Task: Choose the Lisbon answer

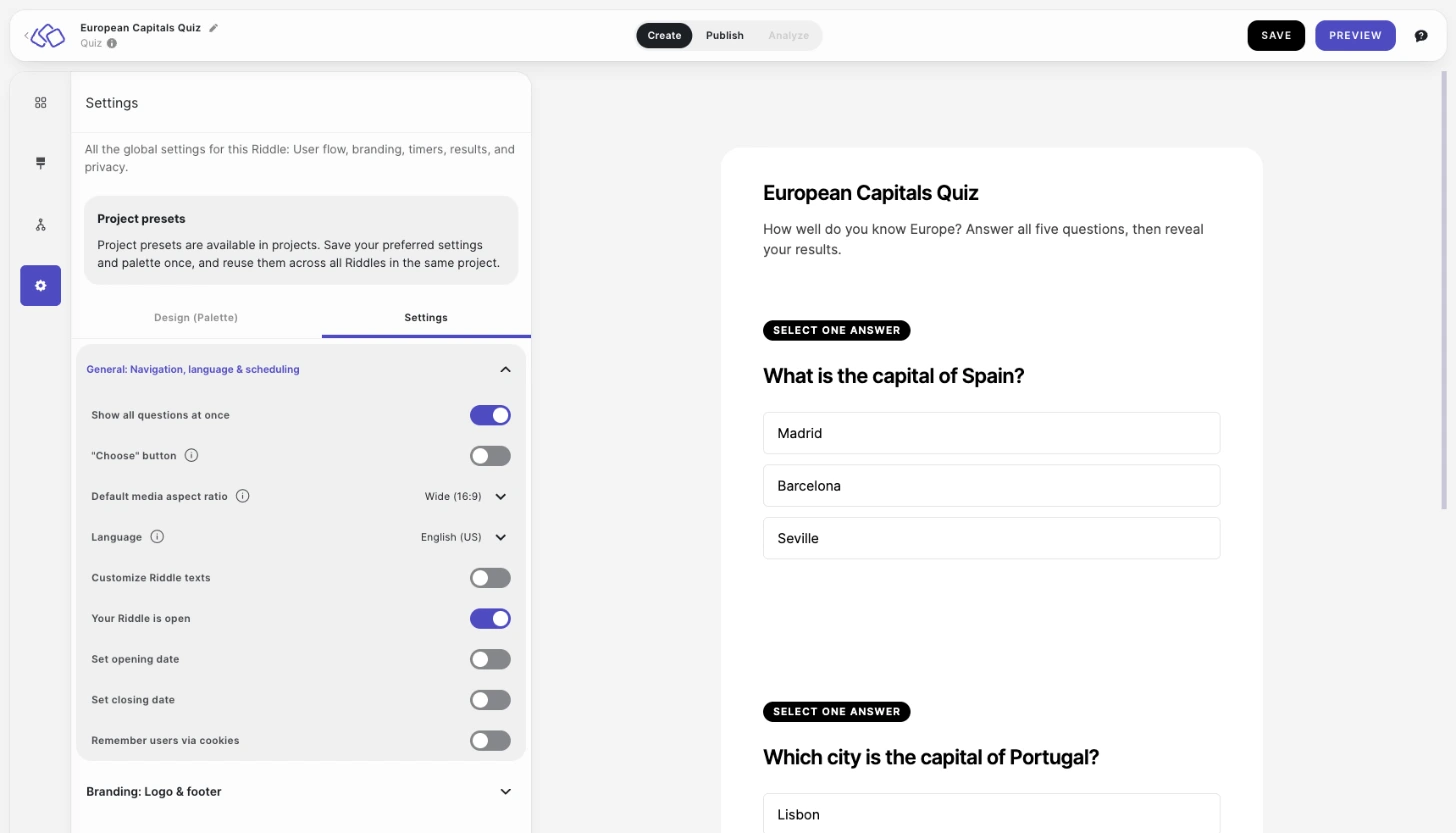Action: click(x=991, y=814)
